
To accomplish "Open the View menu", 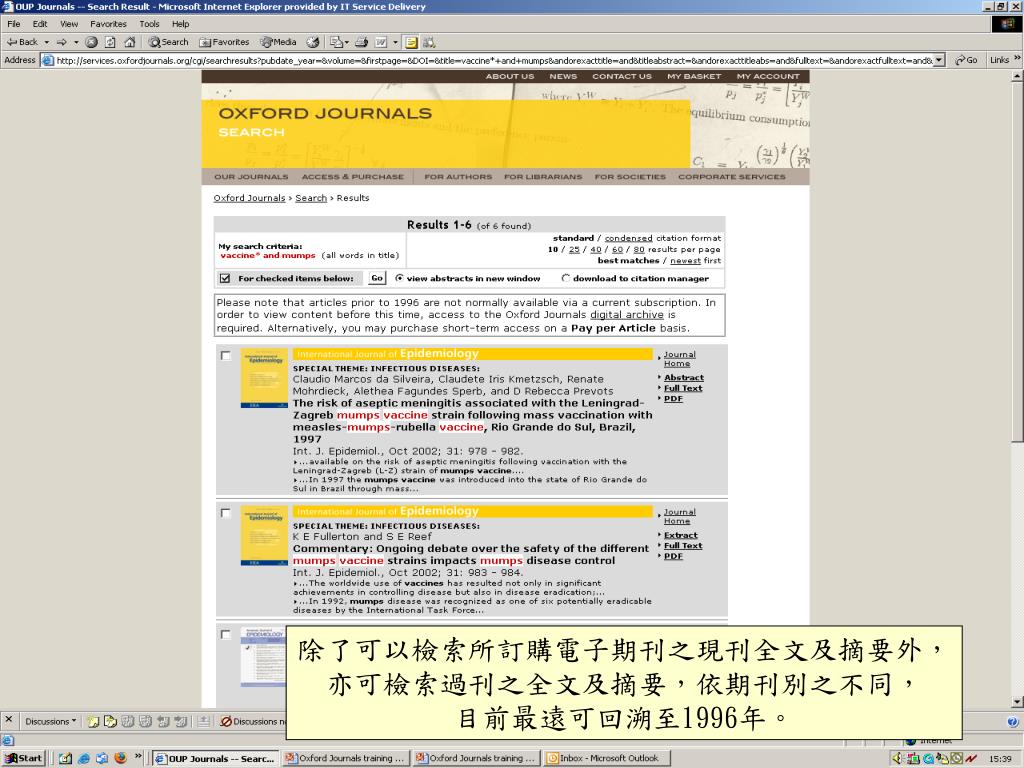I will pos(69,24).
